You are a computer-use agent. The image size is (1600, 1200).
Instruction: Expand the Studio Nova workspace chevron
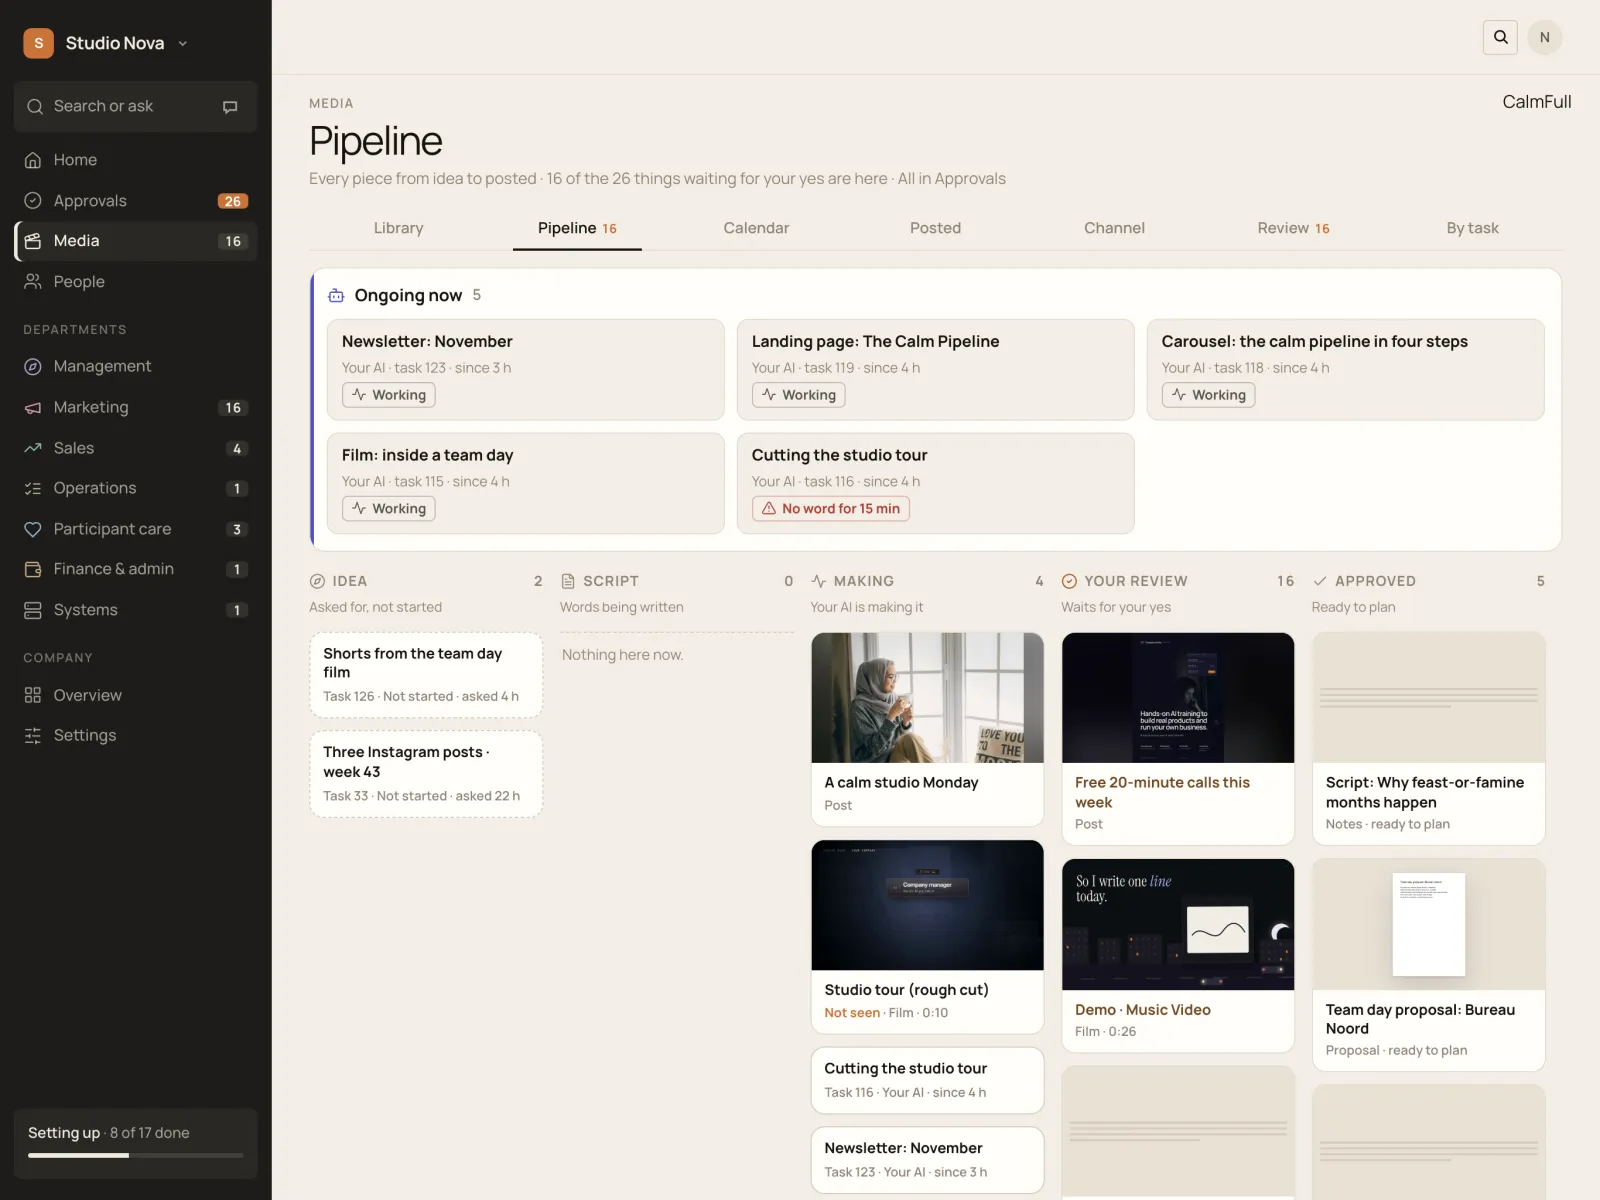(x=183, y=44)
